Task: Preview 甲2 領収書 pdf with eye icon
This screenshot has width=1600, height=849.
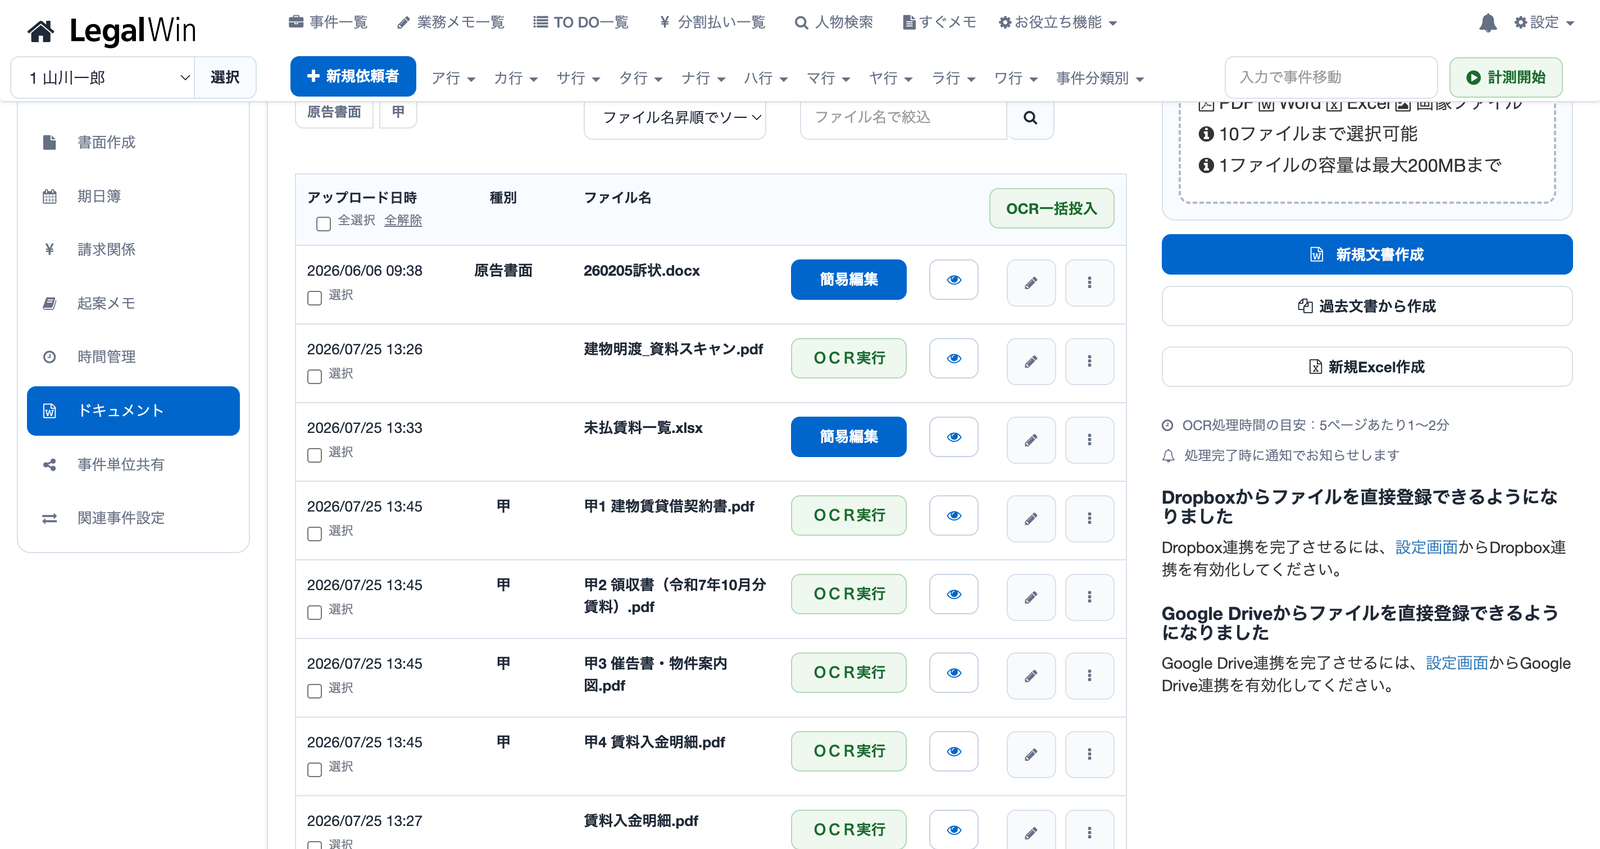Action: click(954, 594)
